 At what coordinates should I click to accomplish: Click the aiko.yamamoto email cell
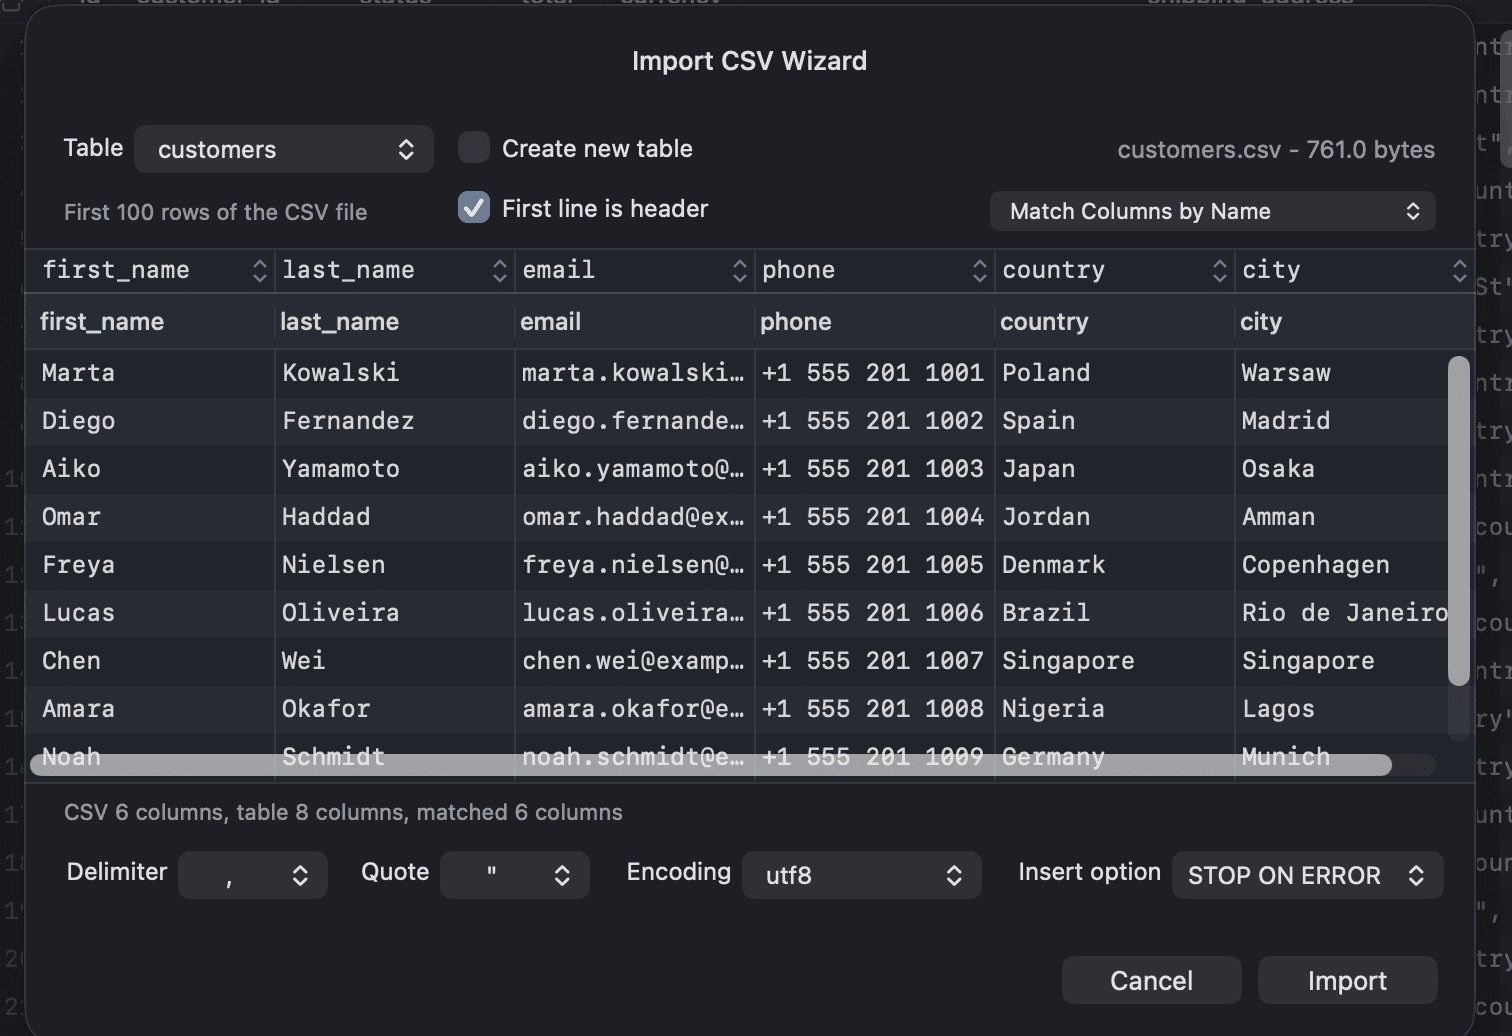635,469
